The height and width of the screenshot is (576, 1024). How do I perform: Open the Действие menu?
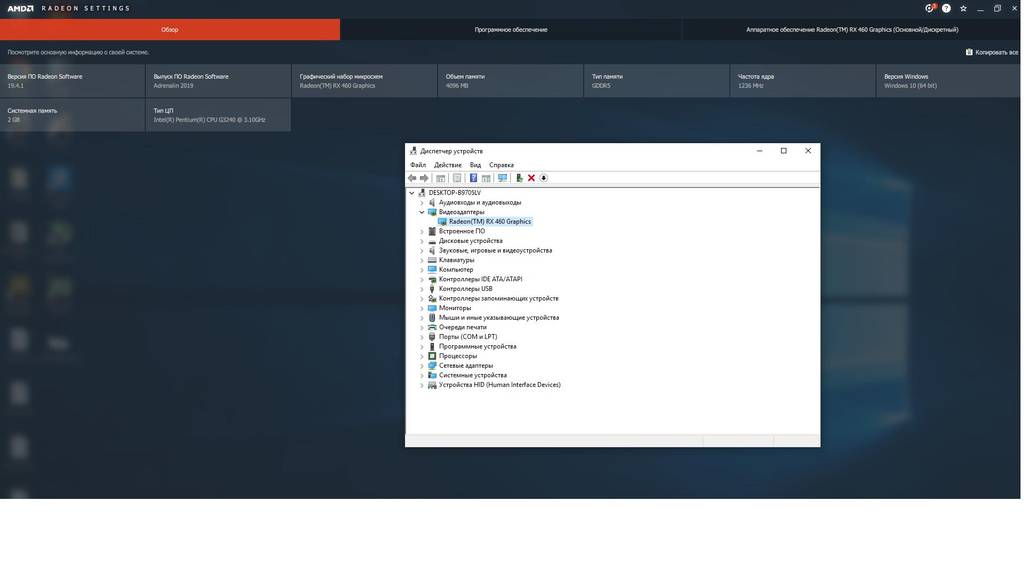pos(448,165)
